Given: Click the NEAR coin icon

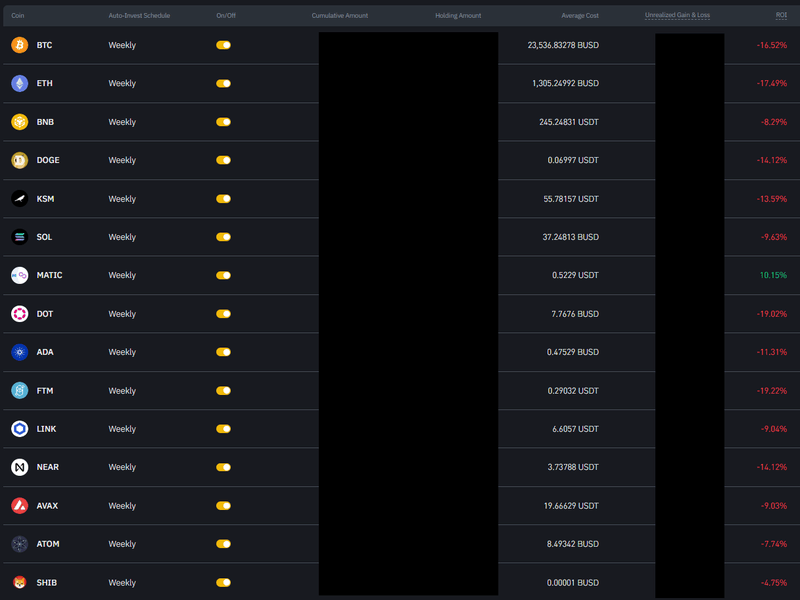Looking at the screenshot, I should coord(19,467).
